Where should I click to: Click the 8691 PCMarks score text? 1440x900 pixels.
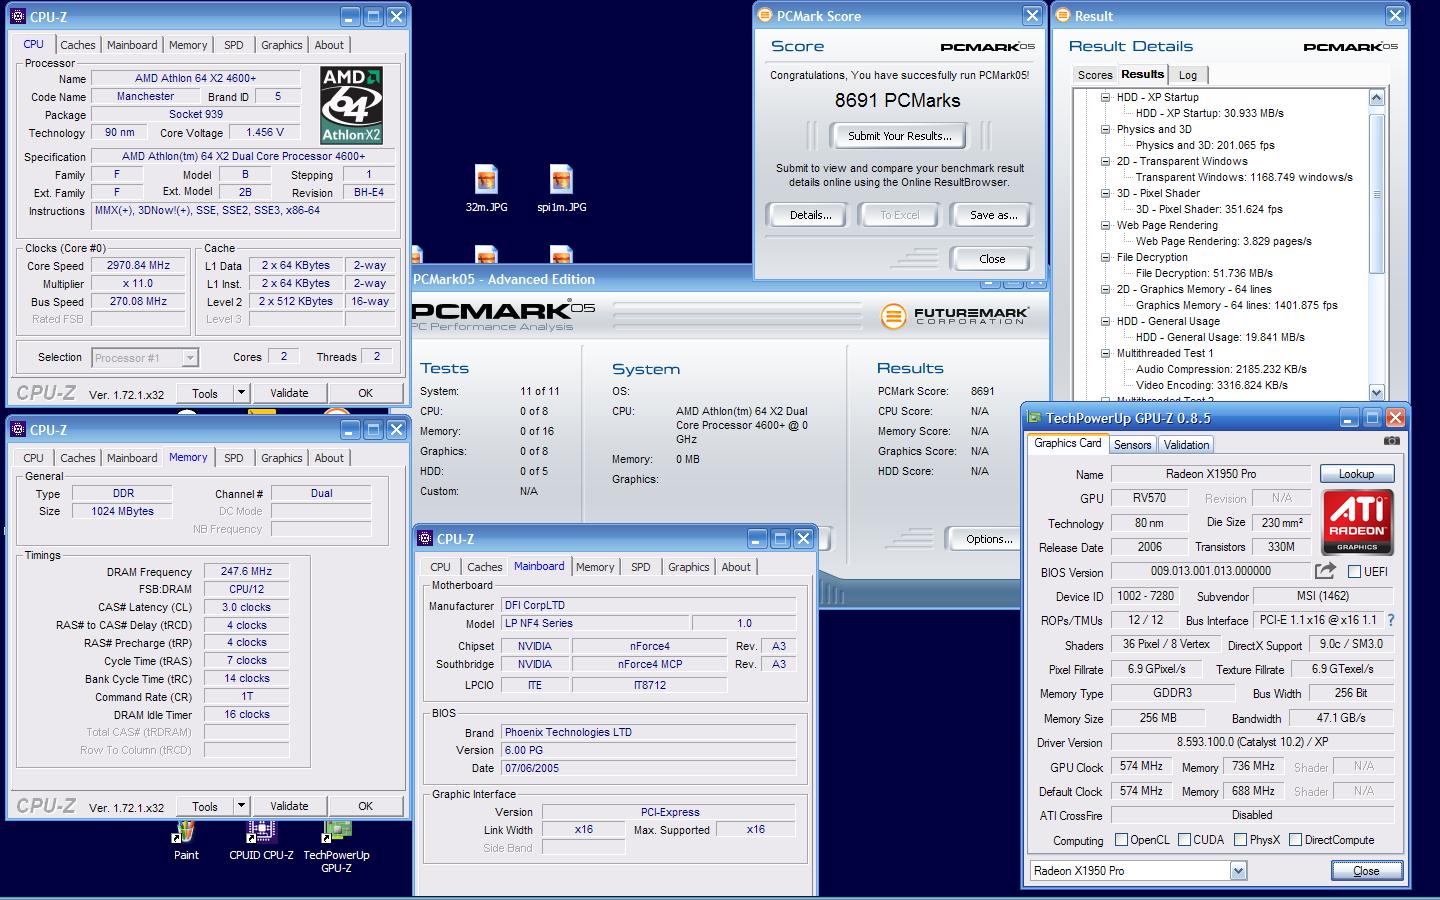[x=898, y=101]
